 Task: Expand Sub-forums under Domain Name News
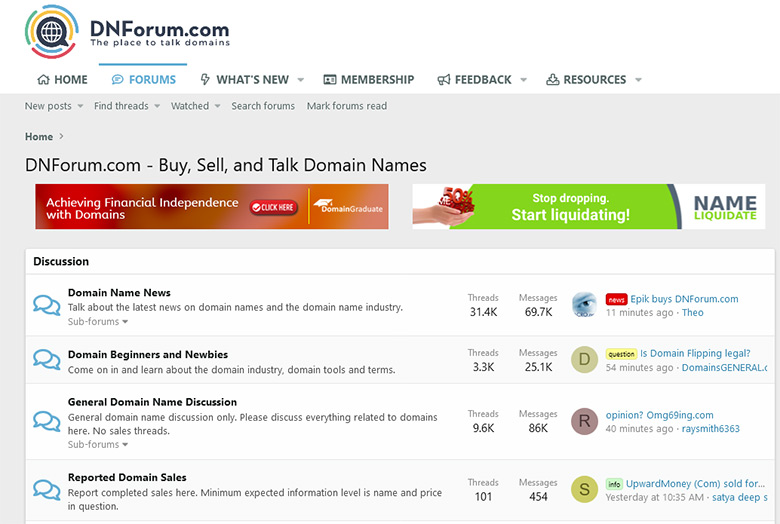pos(98,321)
